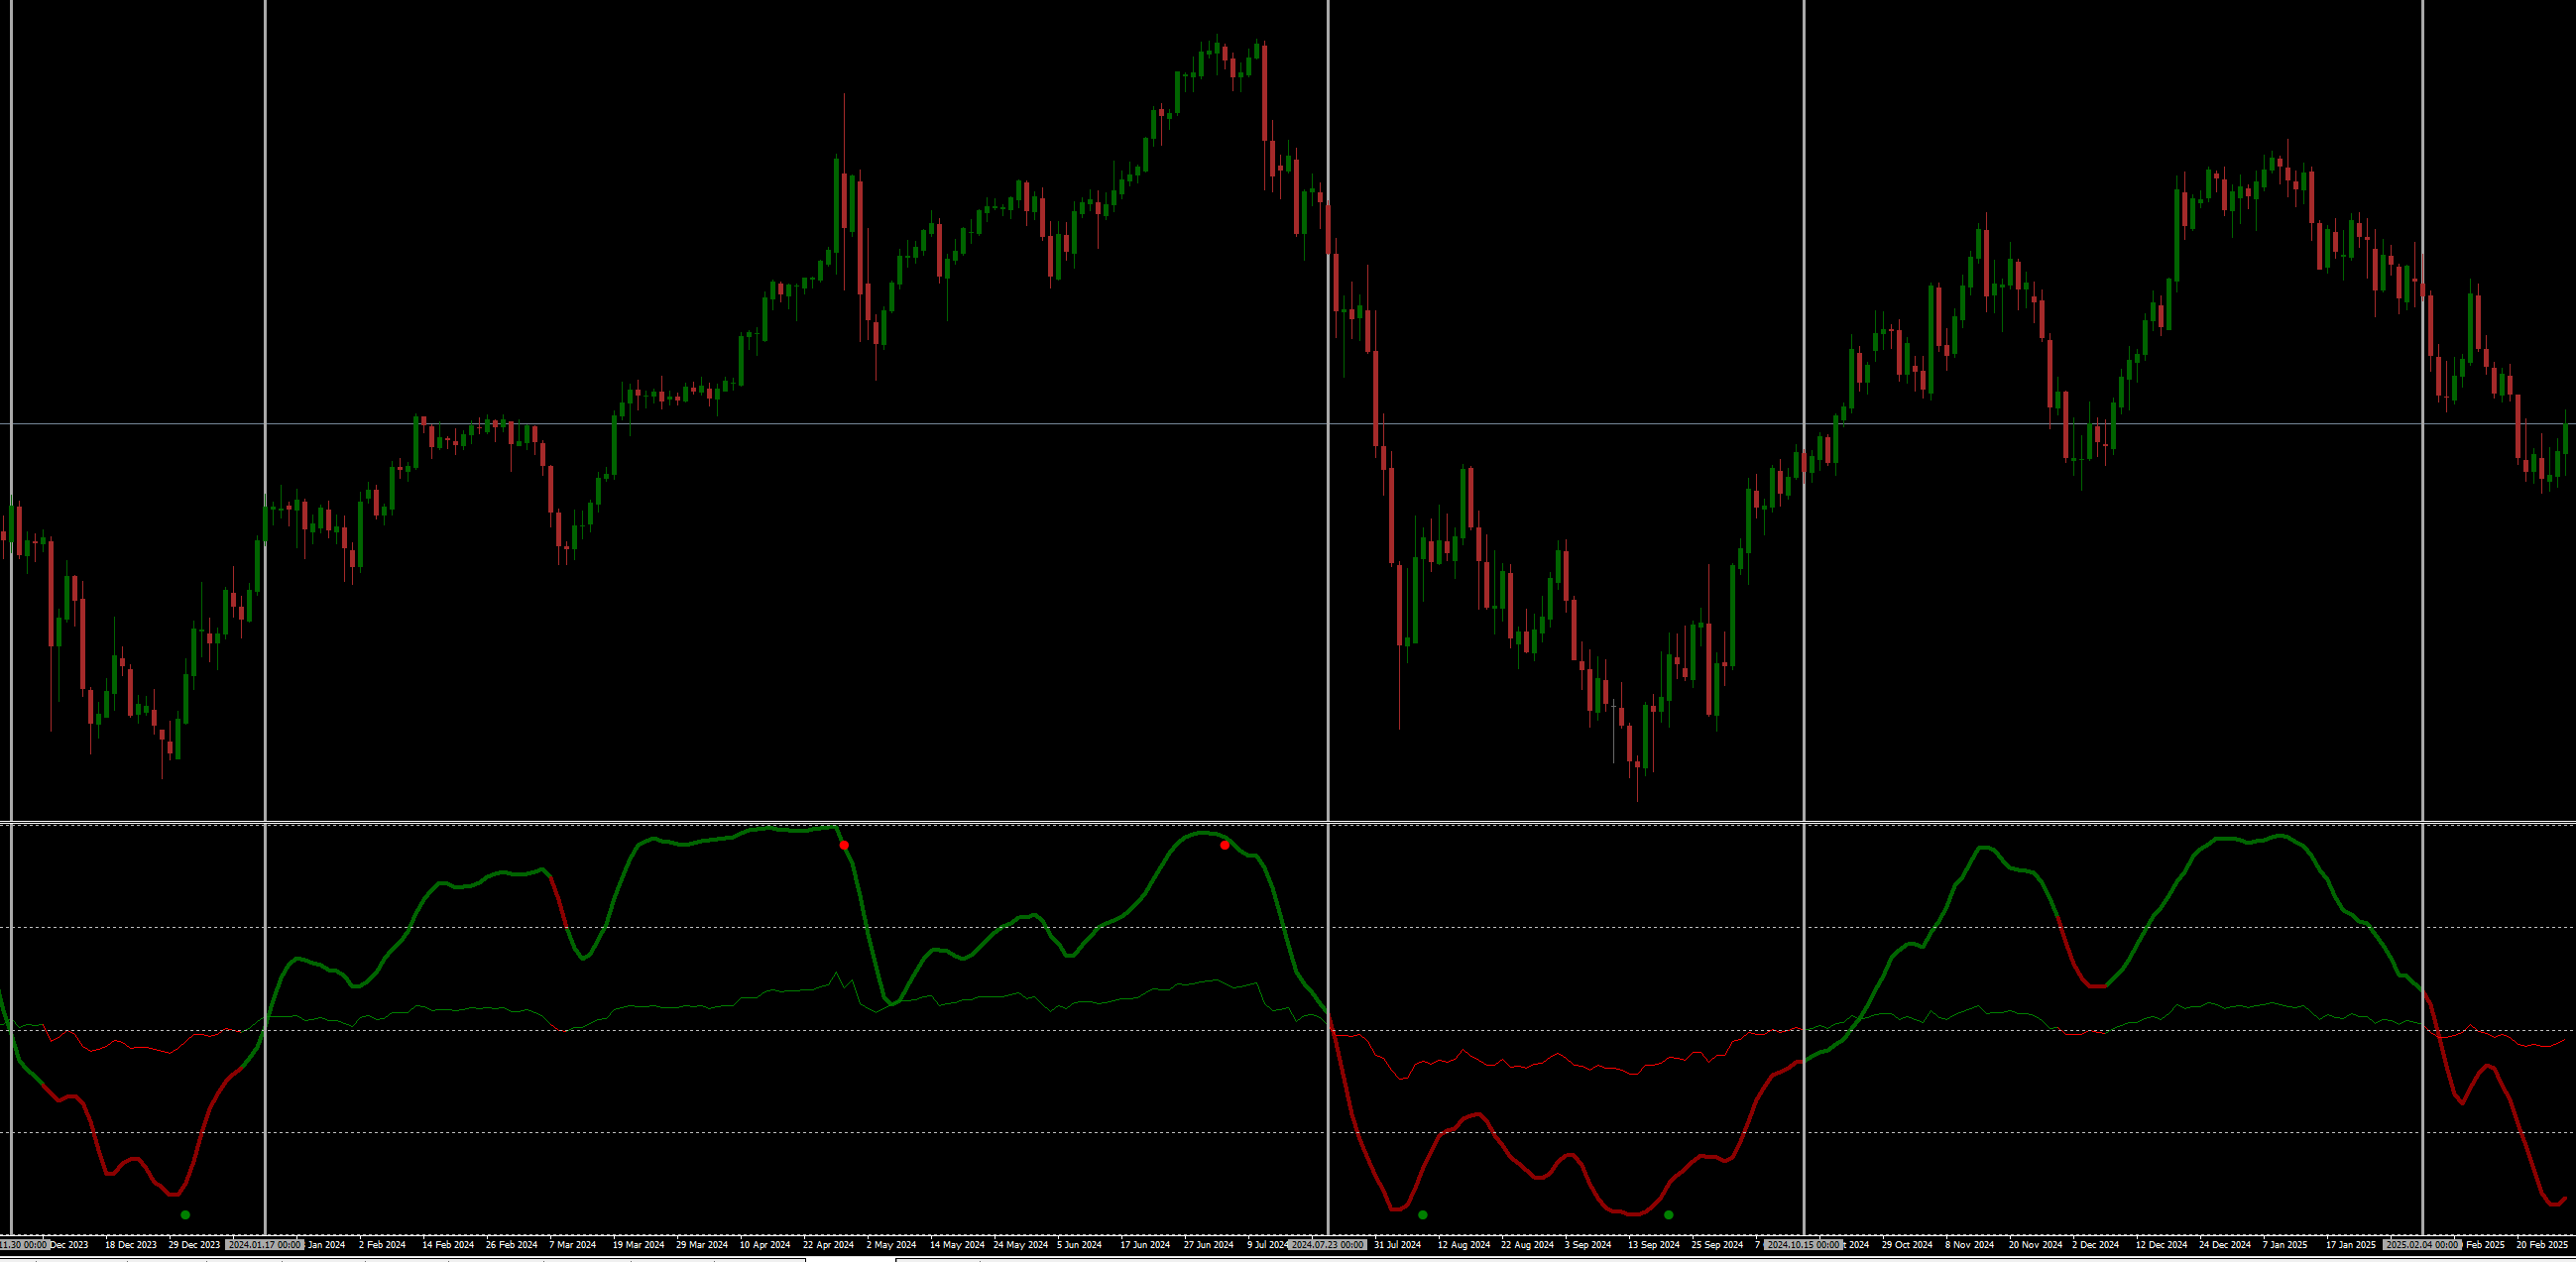Click green dot below indicator near 29 Dec 2023
Image resolution: width=2576 pixels, height=1262 pixels.
(186, 1215)
